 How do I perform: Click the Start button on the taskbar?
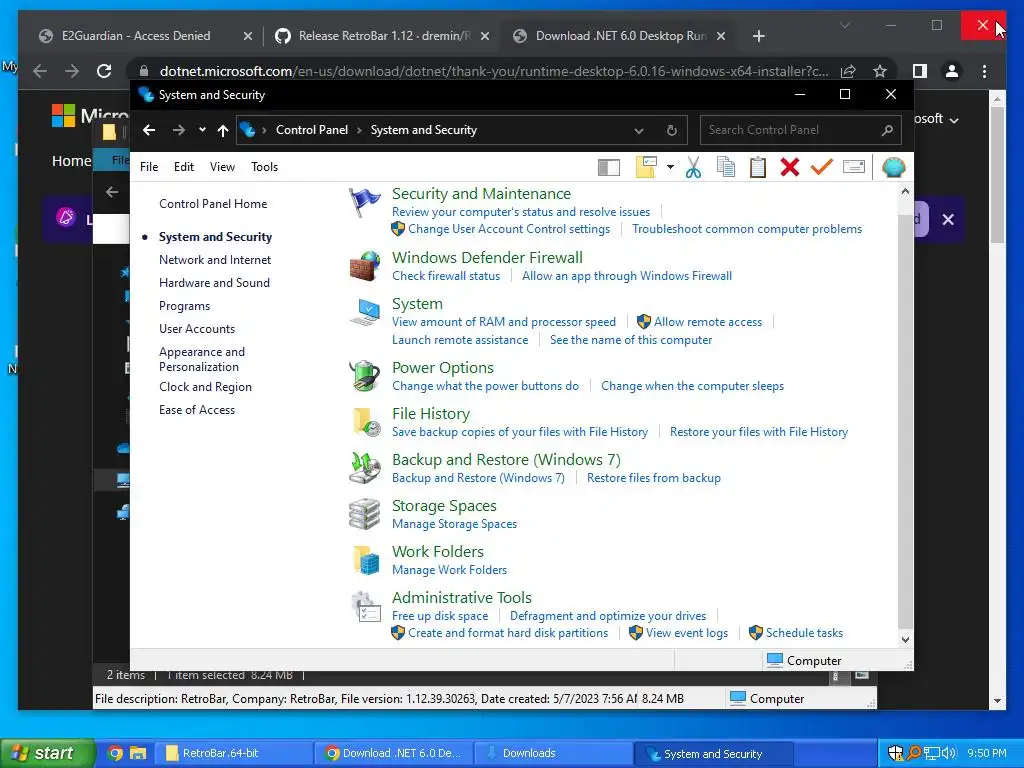point(47,753)
